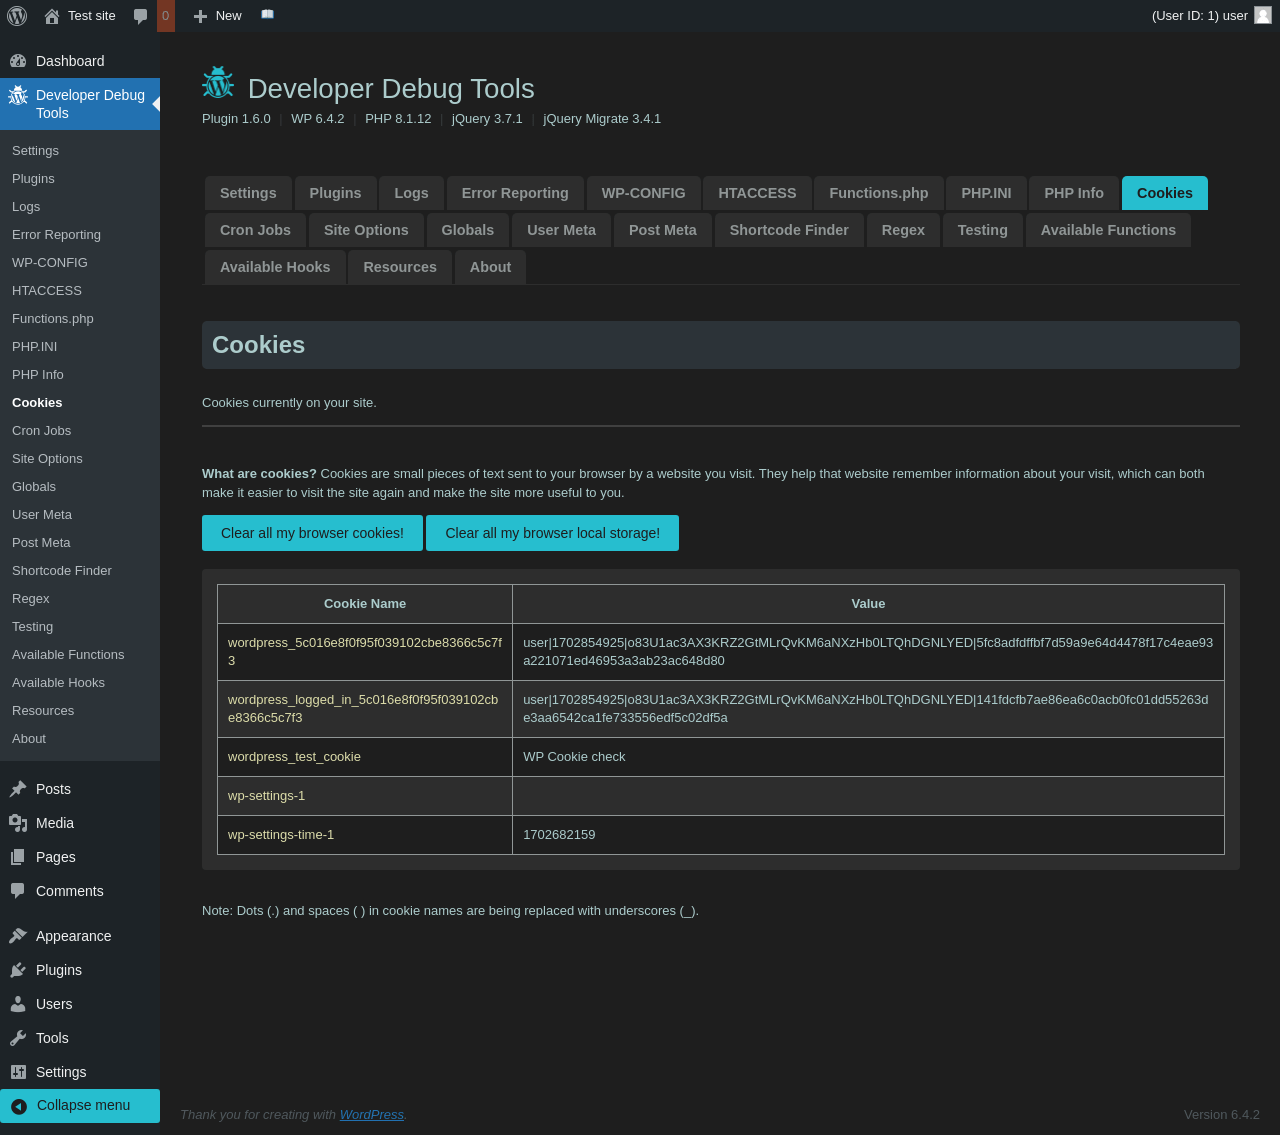The width and height of the screenshot is (1280, 1135).
Task: Clear all my browser local storage
Action: pos(552,533)
